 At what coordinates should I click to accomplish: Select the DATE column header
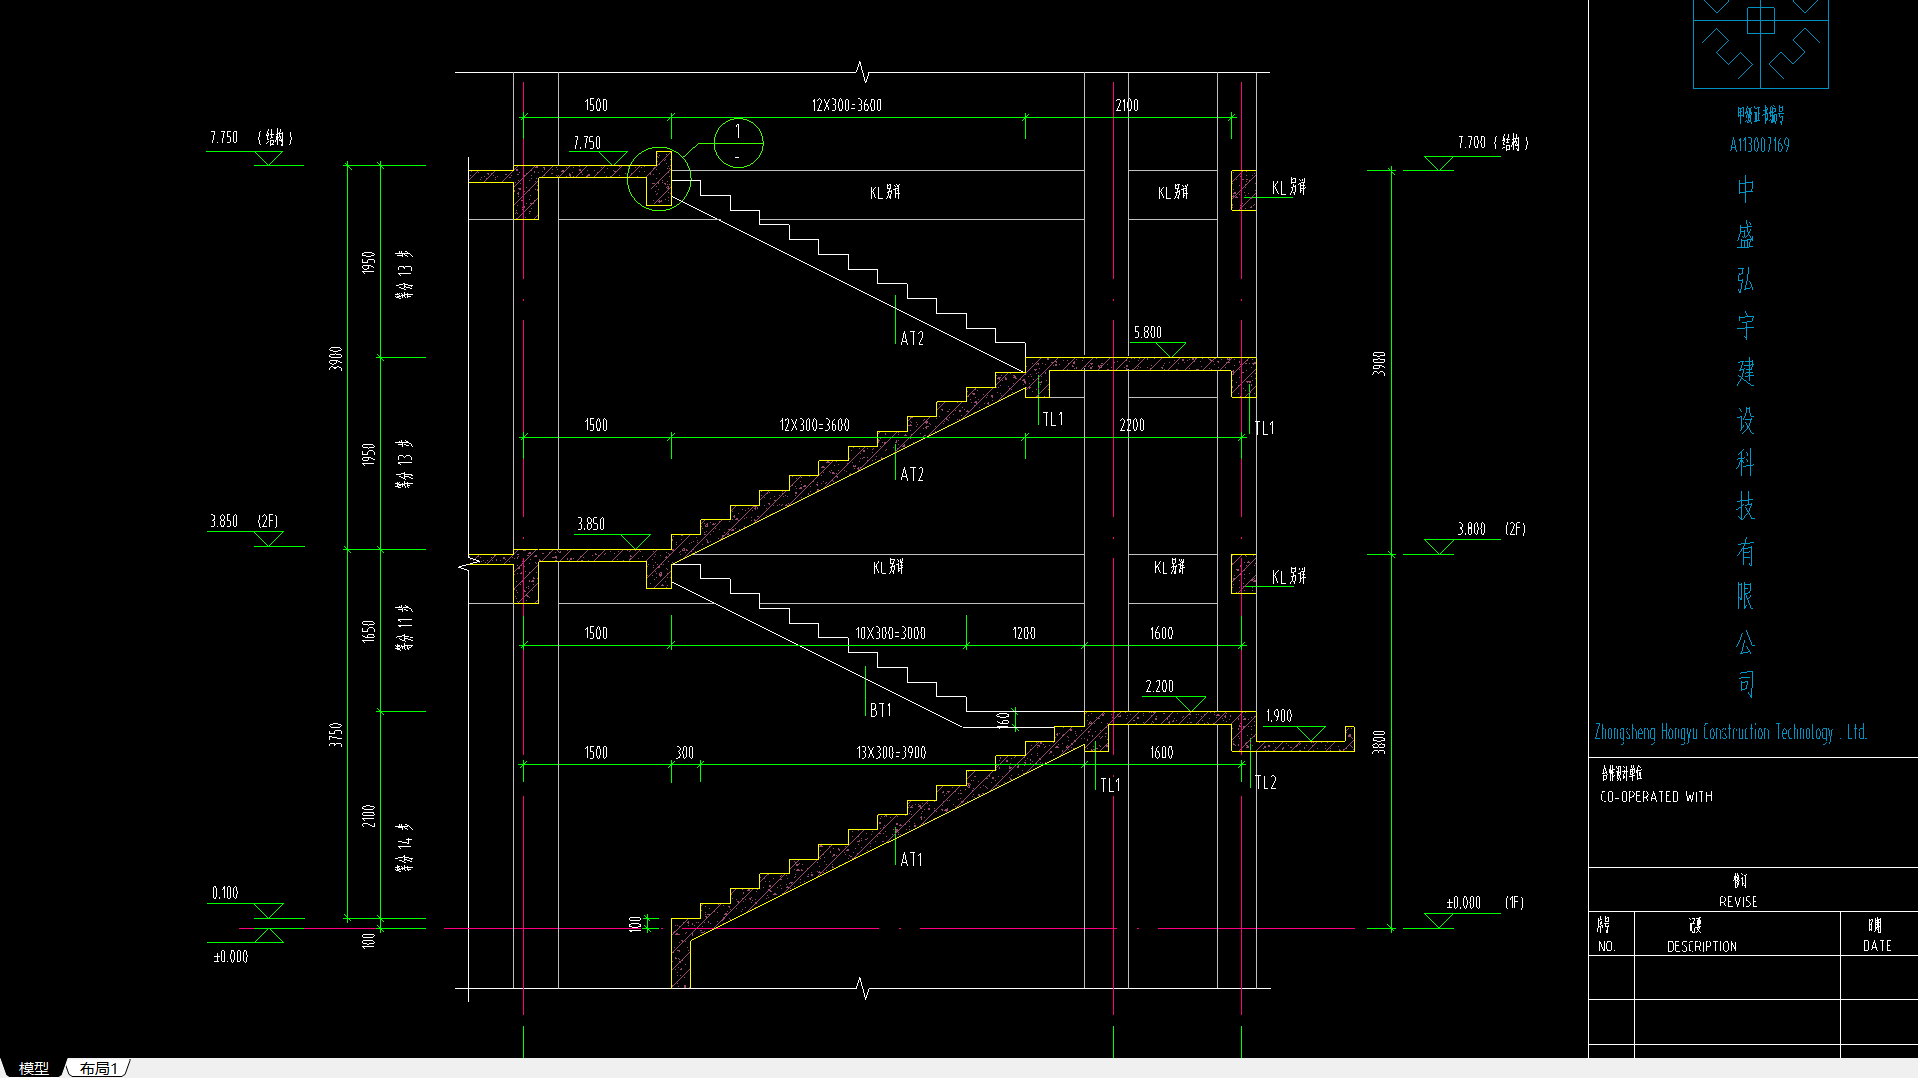coord(1877,946)
